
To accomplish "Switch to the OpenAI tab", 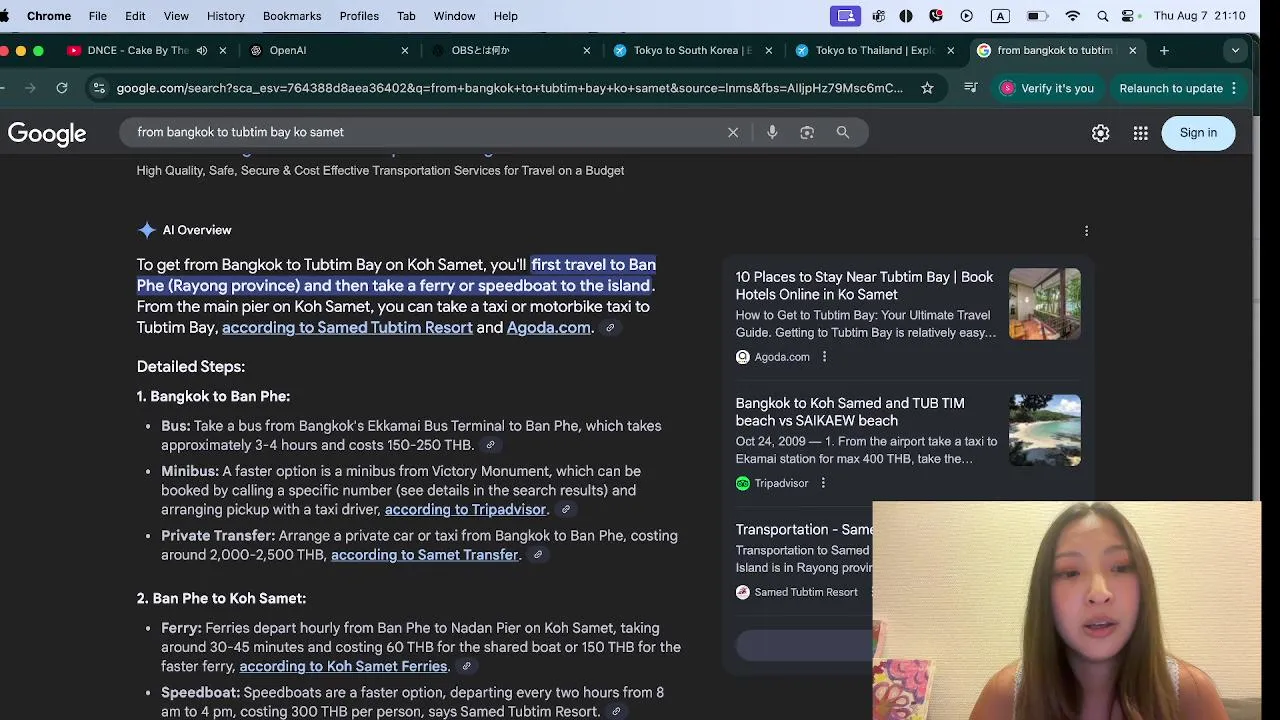I will coord(288,50).
